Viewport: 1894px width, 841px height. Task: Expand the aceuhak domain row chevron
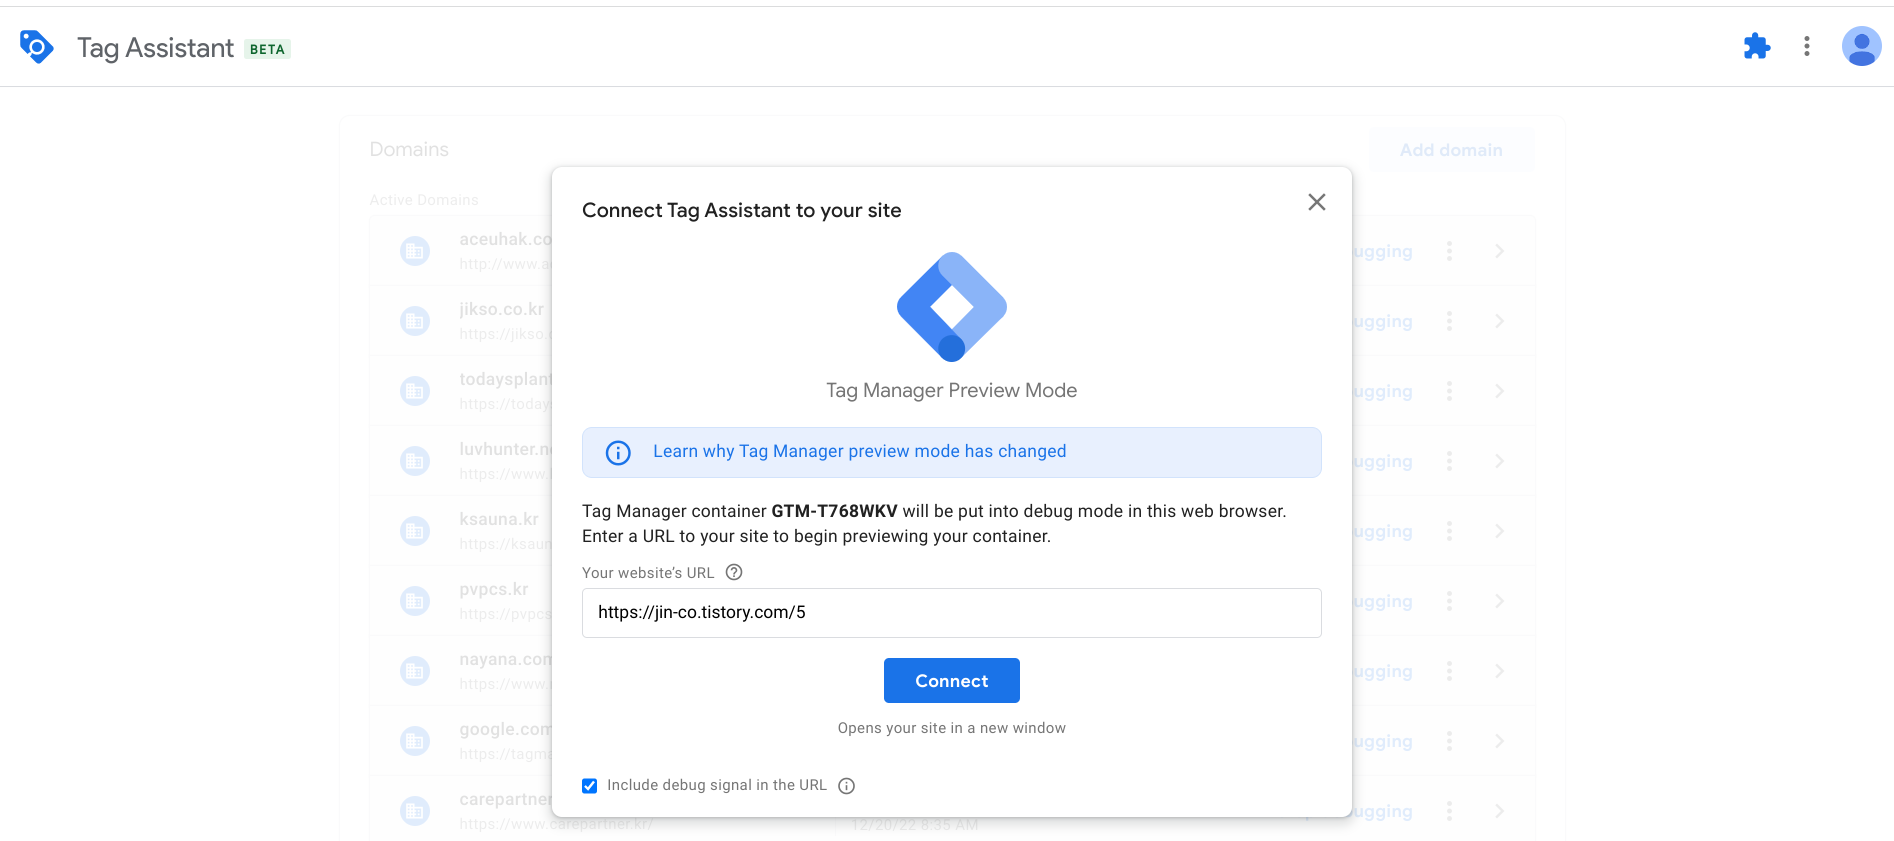[1500, 251]
